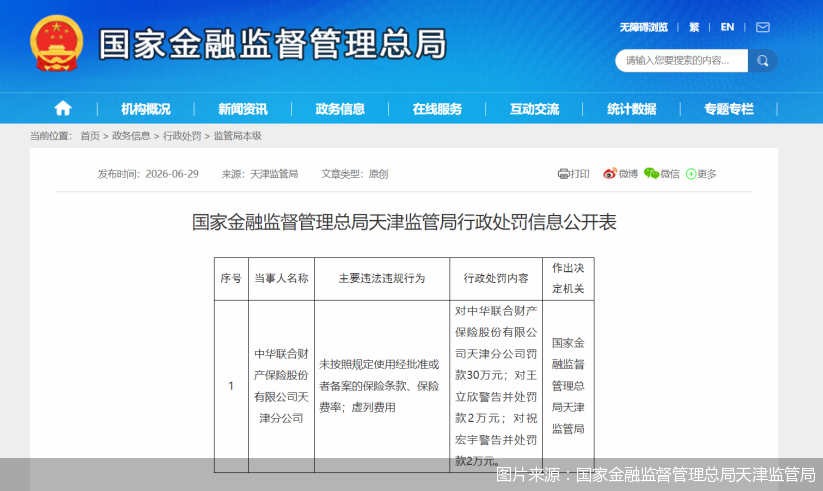Open the 互动交流 menu

click(x=534, y=109)
